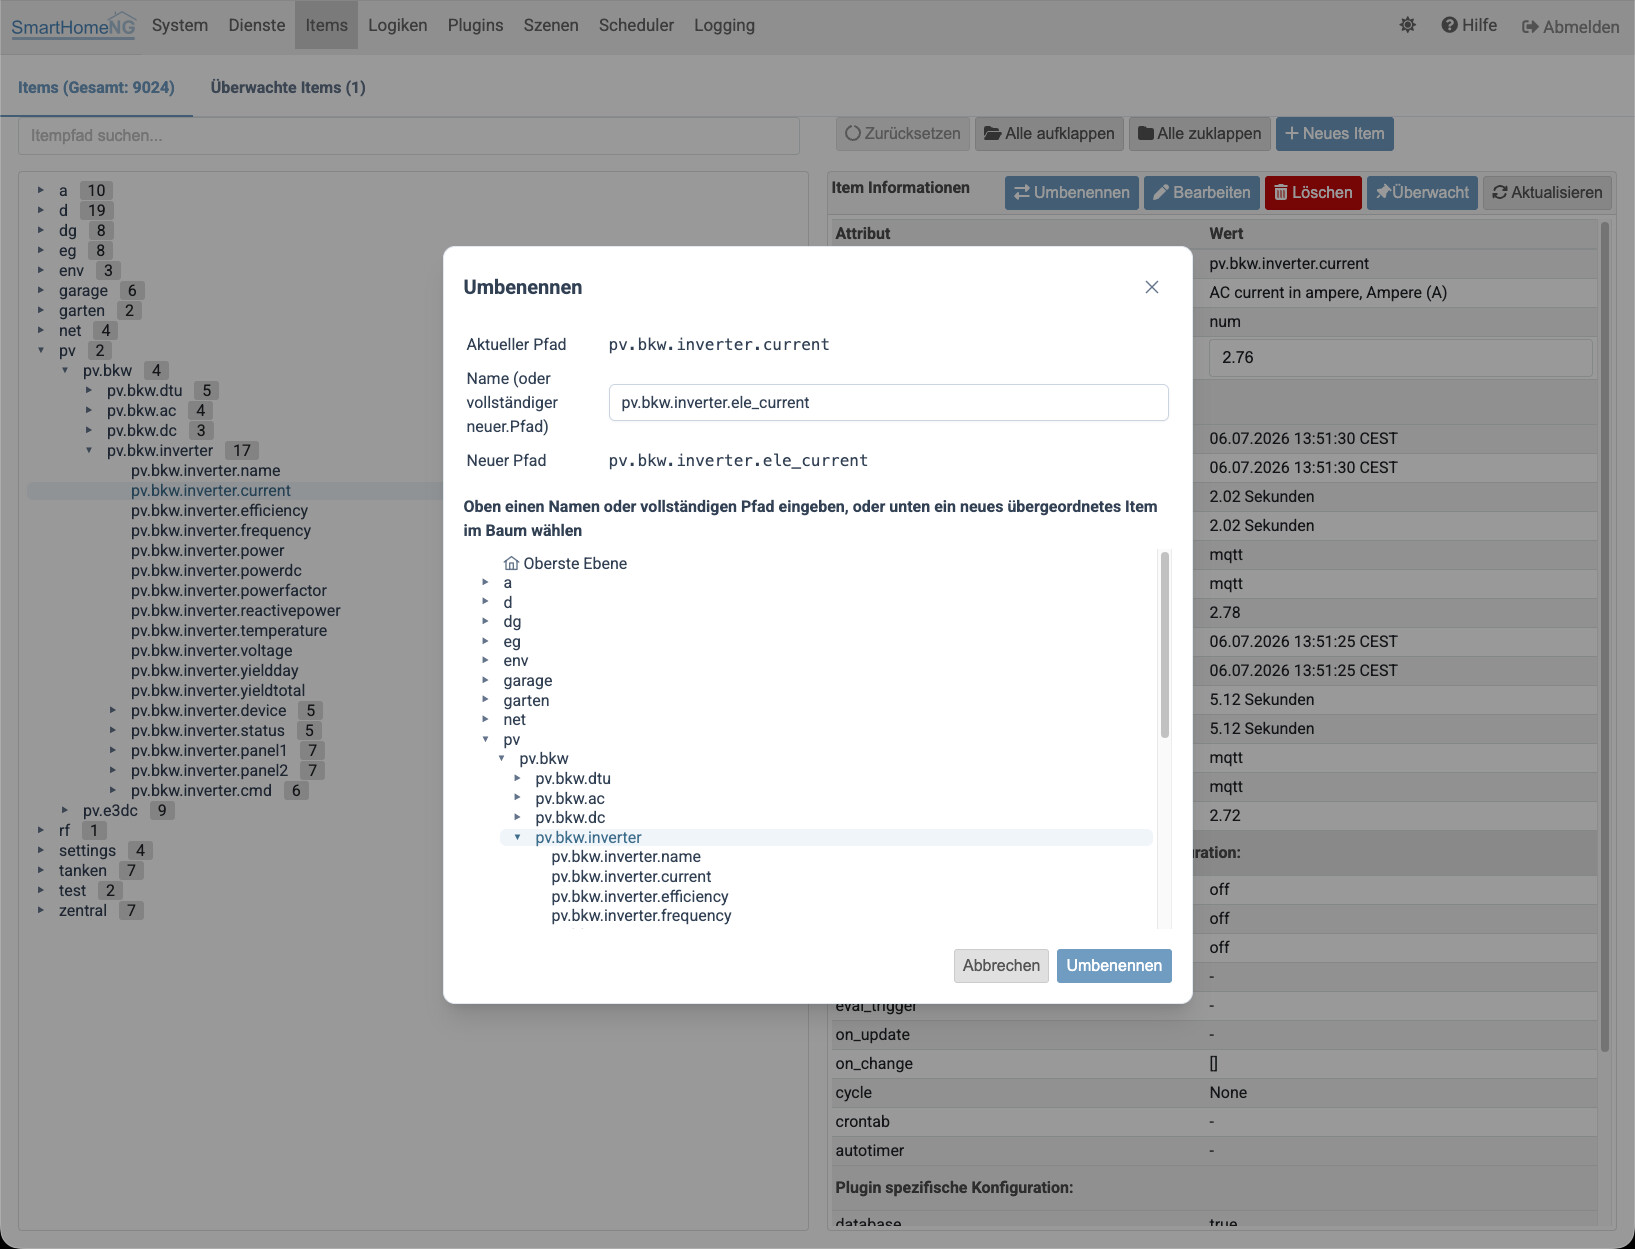The height and width of the screenshot is (1249, 1635).
Task: Open the Logging menu
Action: (x=724, y=25)
